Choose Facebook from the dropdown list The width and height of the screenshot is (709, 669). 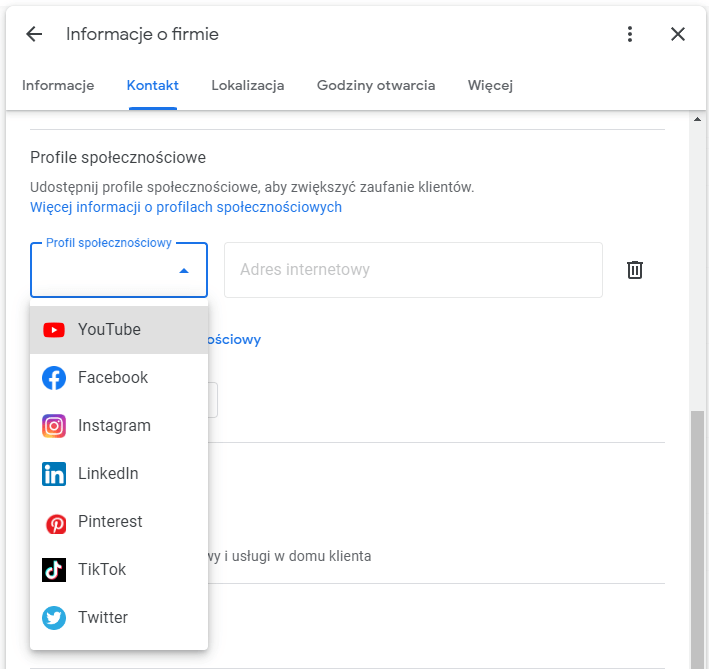coord(119,377)
